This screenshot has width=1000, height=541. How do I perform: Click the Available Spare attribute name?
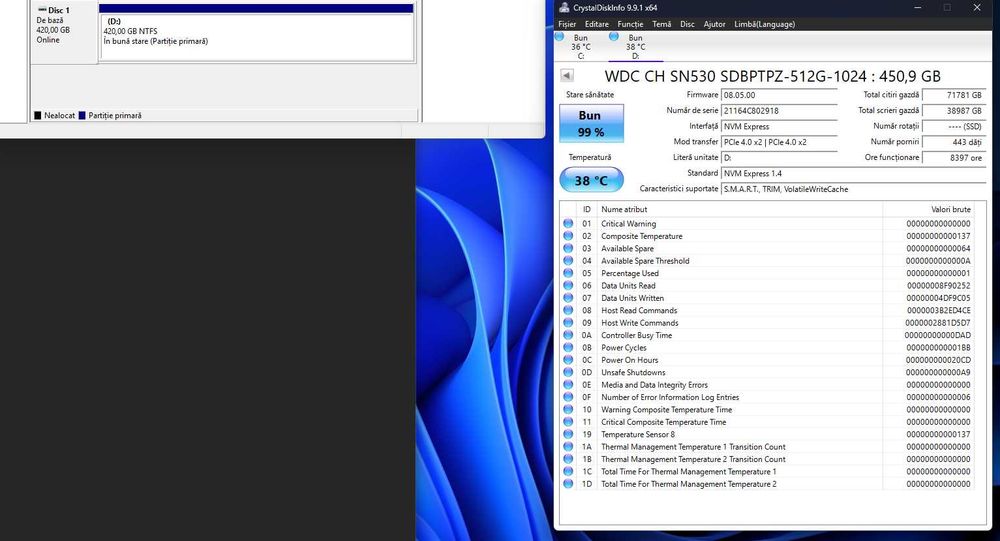(x=627, y=249)
